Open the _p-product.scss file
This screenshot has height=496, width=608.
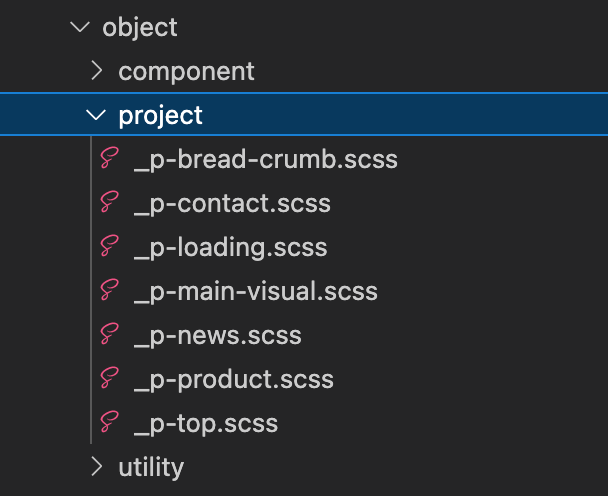(x=233, y=380)
